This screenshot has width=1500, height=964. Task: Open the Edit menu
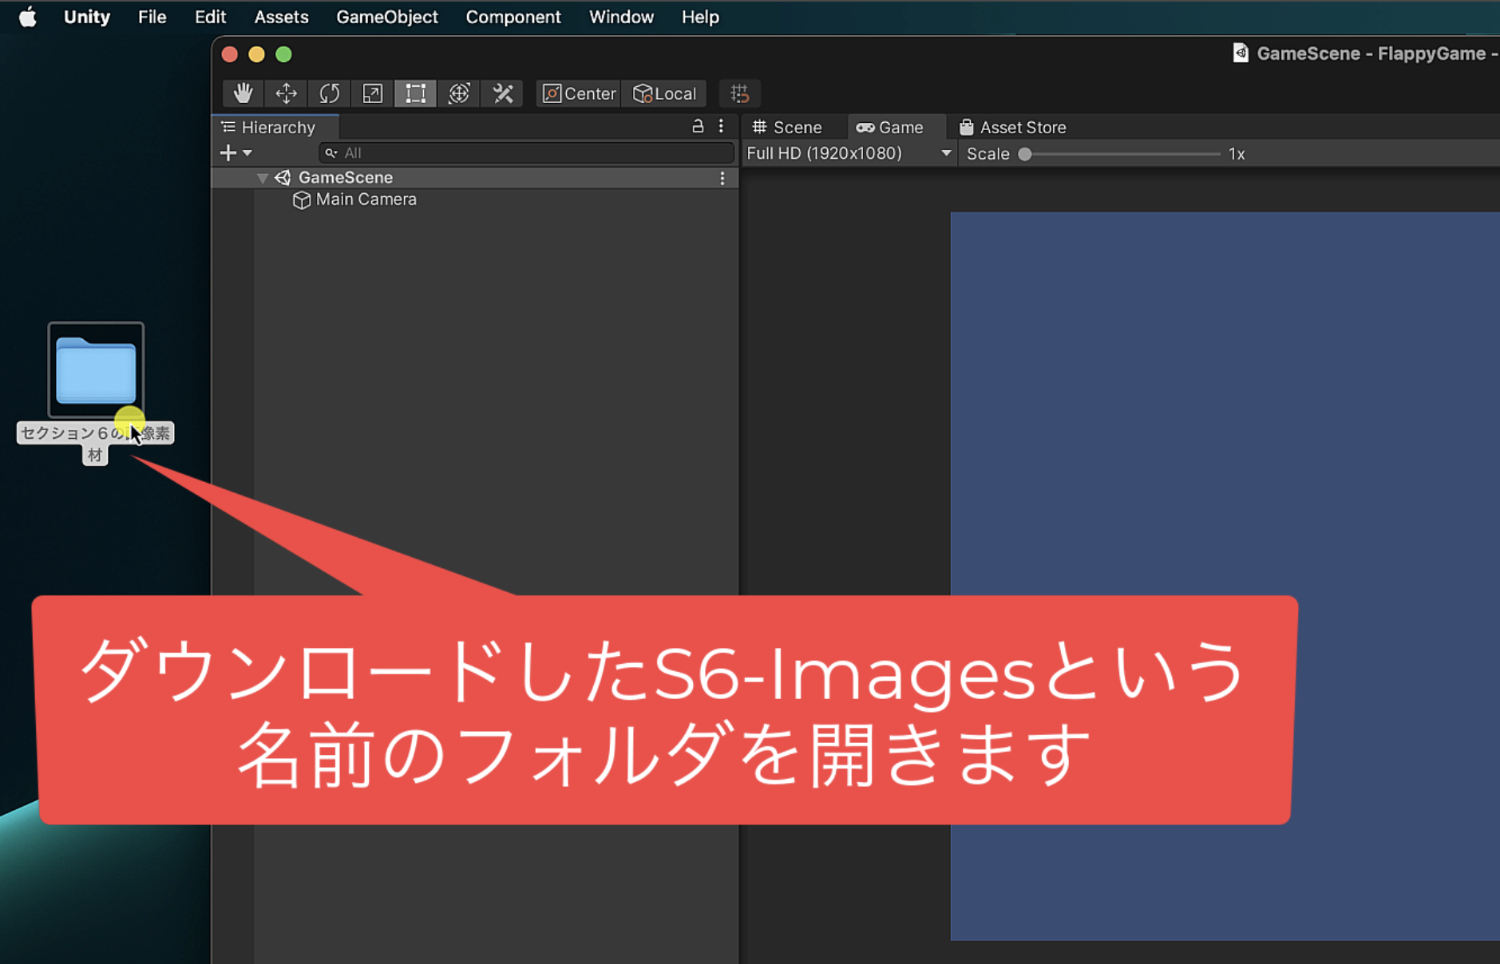tap(210, 17)
